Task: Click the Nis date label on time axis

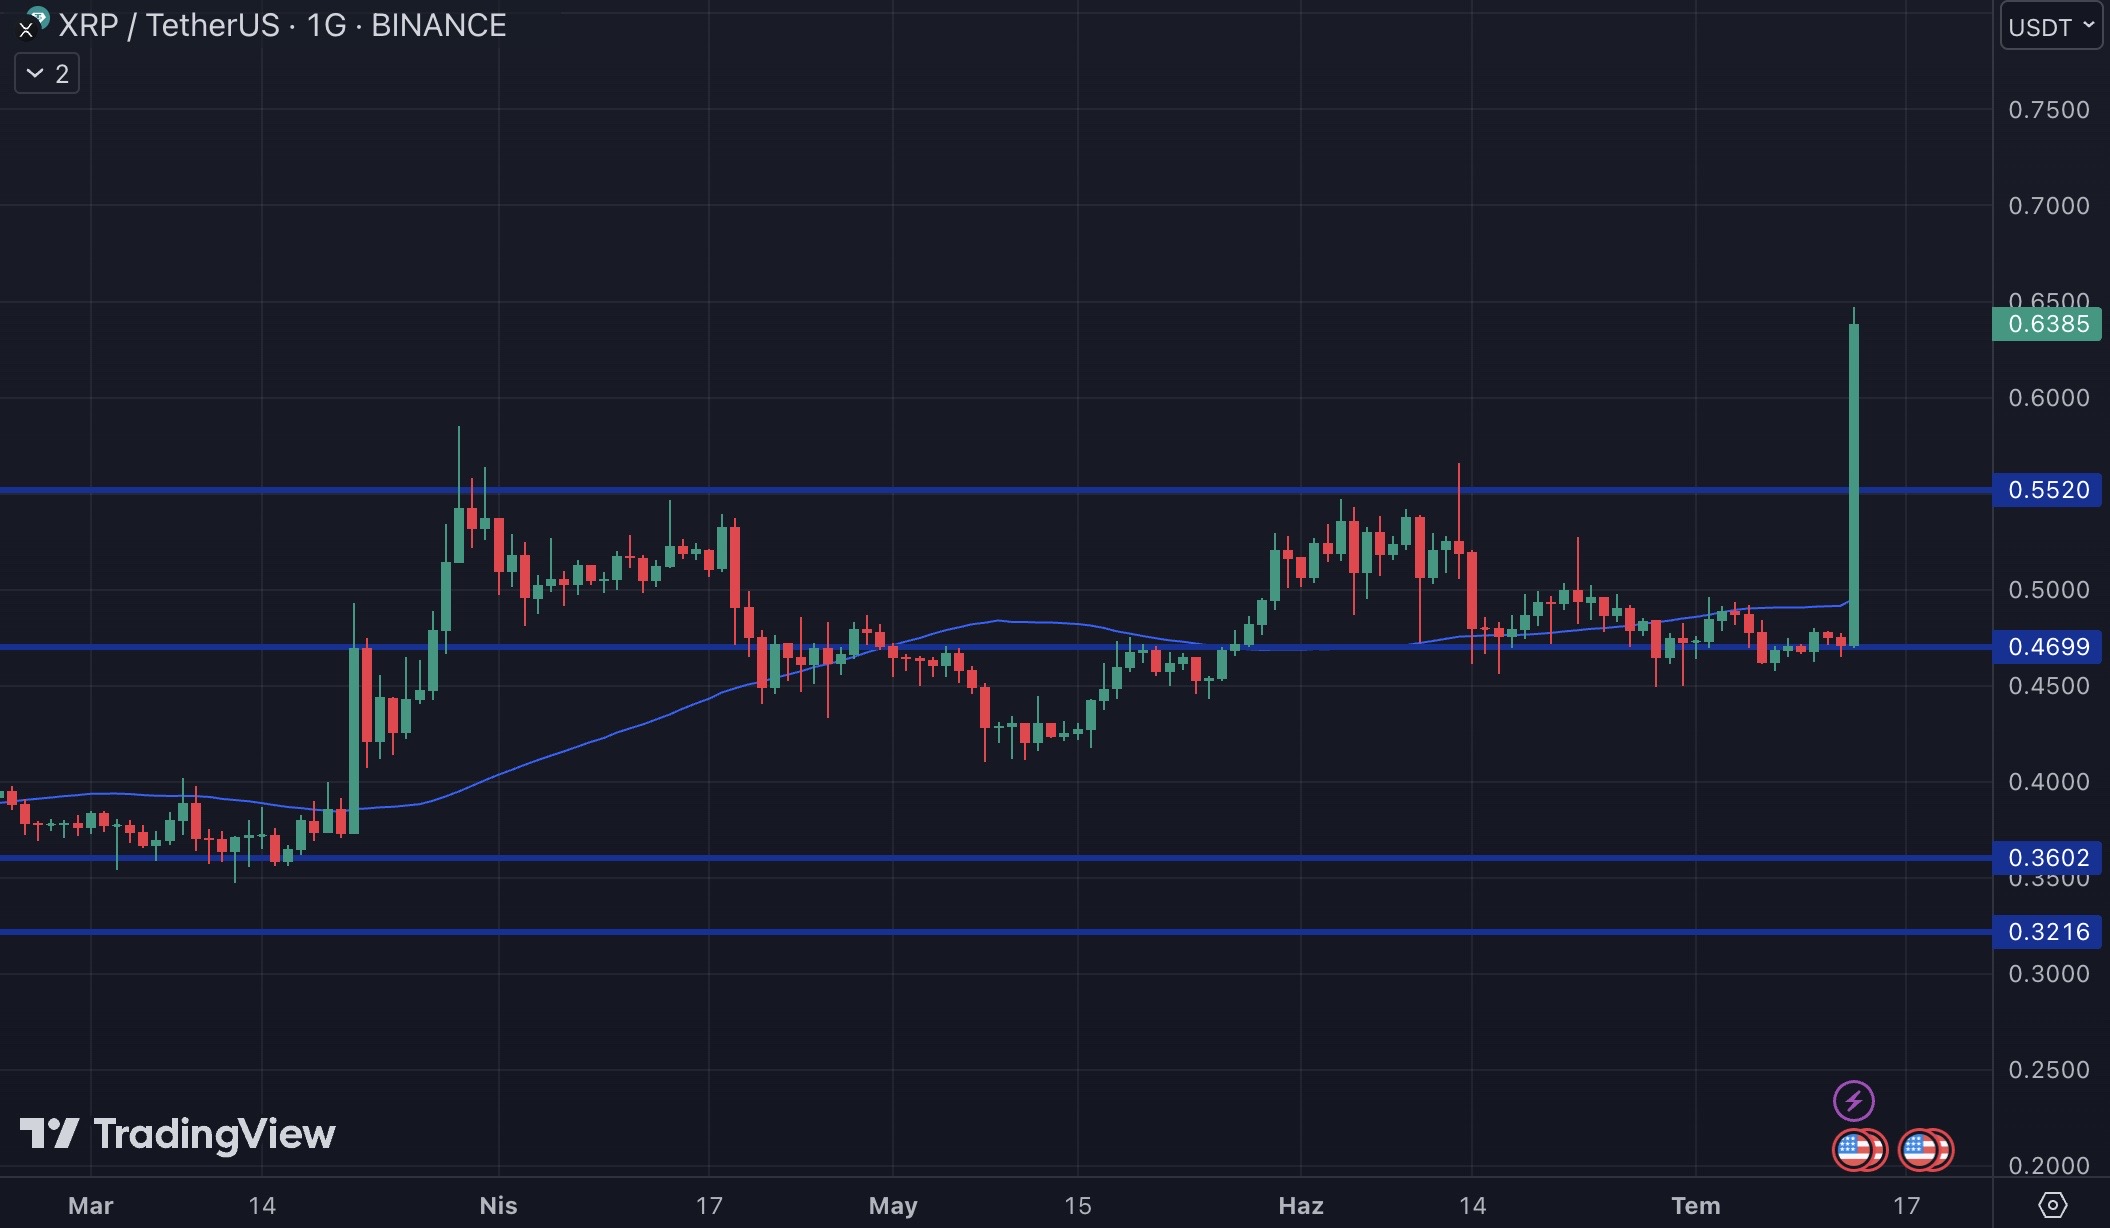Action: click(498, 1205)
